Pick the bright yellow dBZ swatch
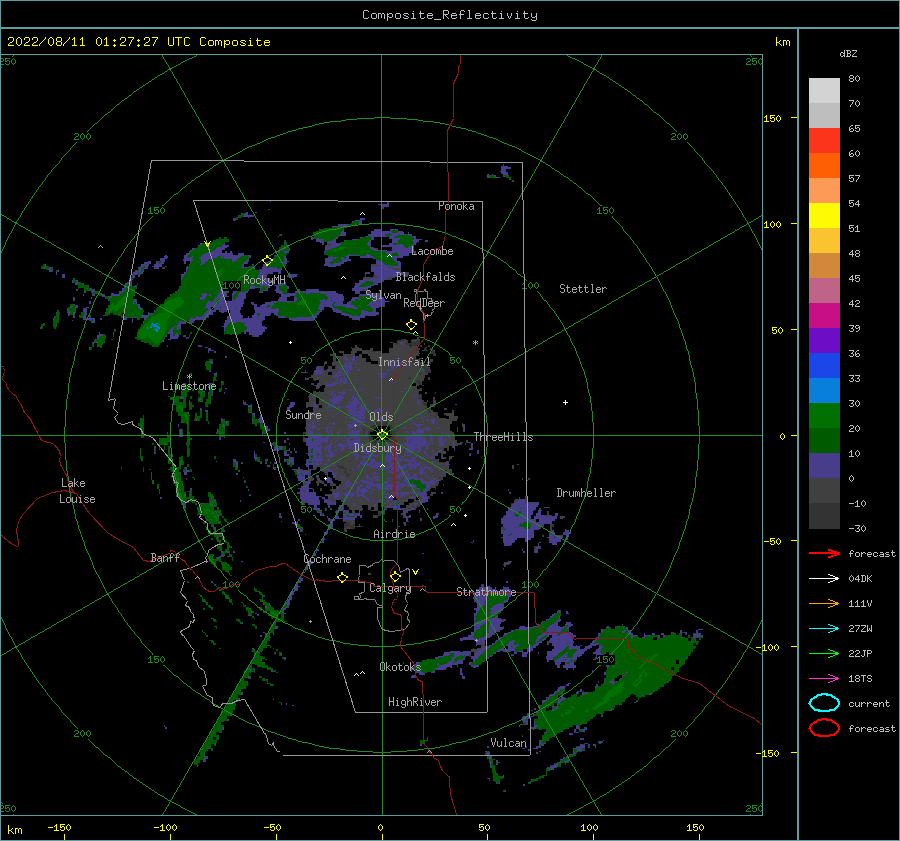900x841 pixels. (x=824, y=215)
